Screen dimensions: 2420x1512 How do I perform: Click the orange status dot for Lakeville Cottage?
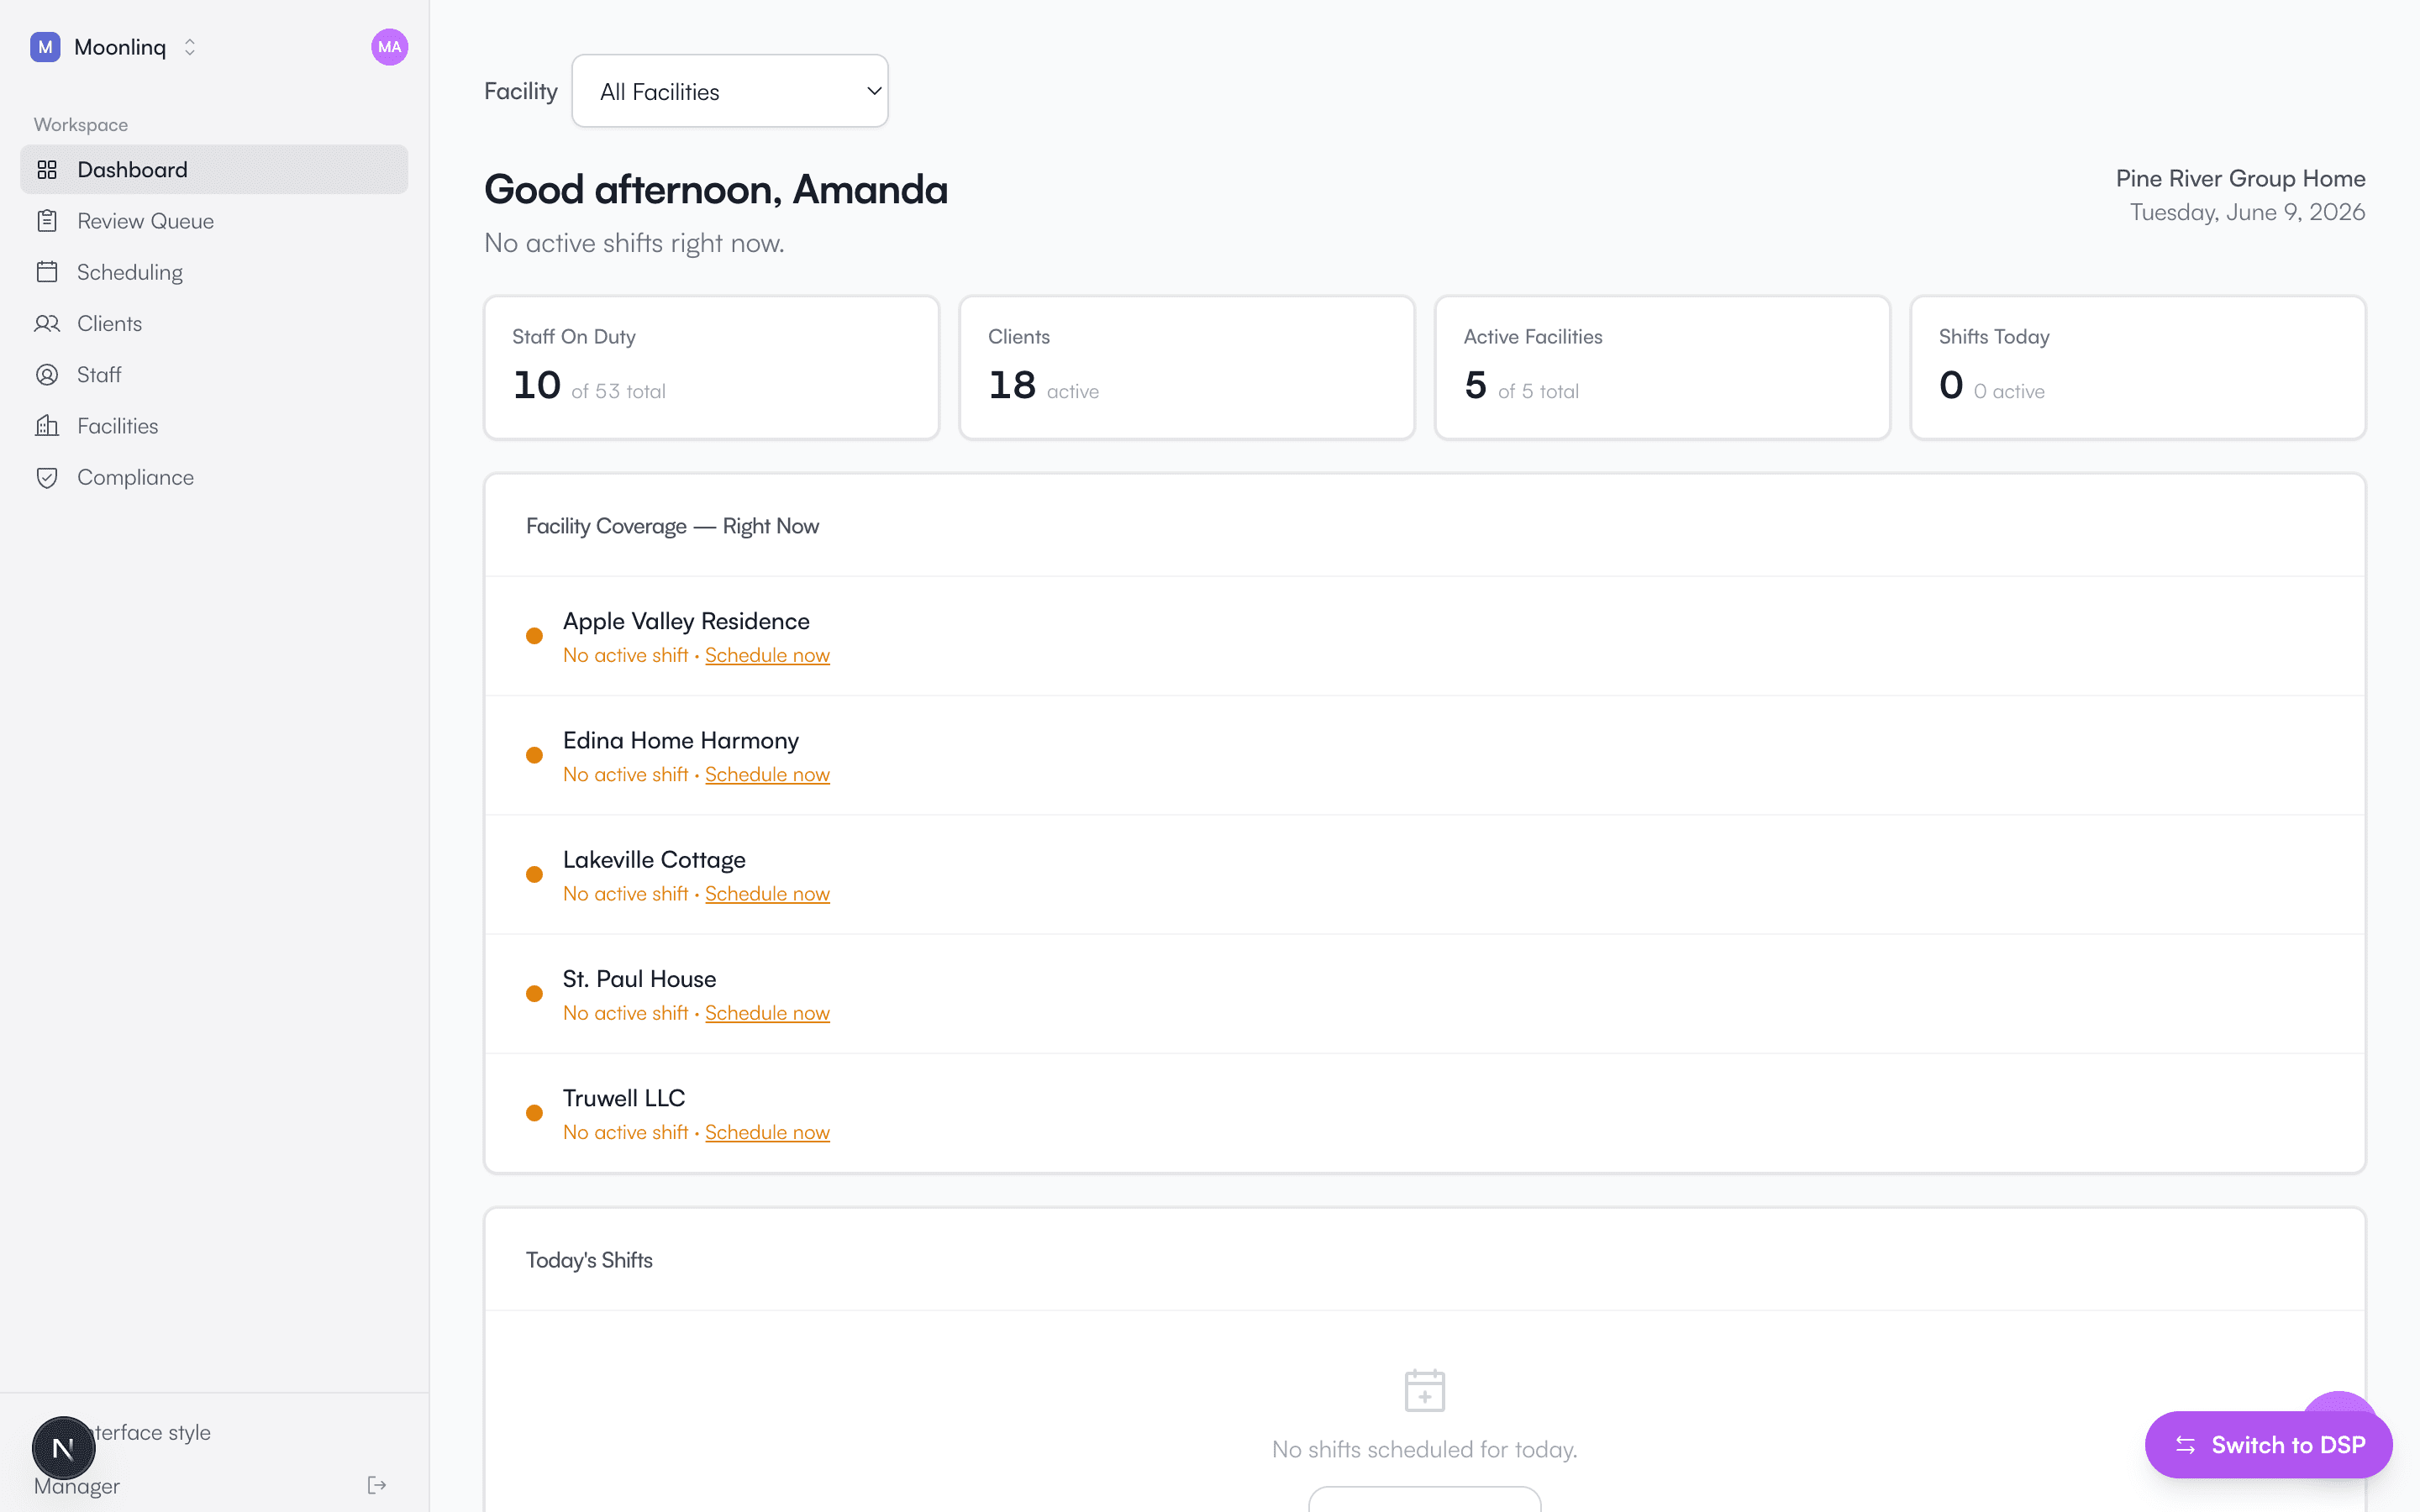pyautogui.click(x=534, y=874)
